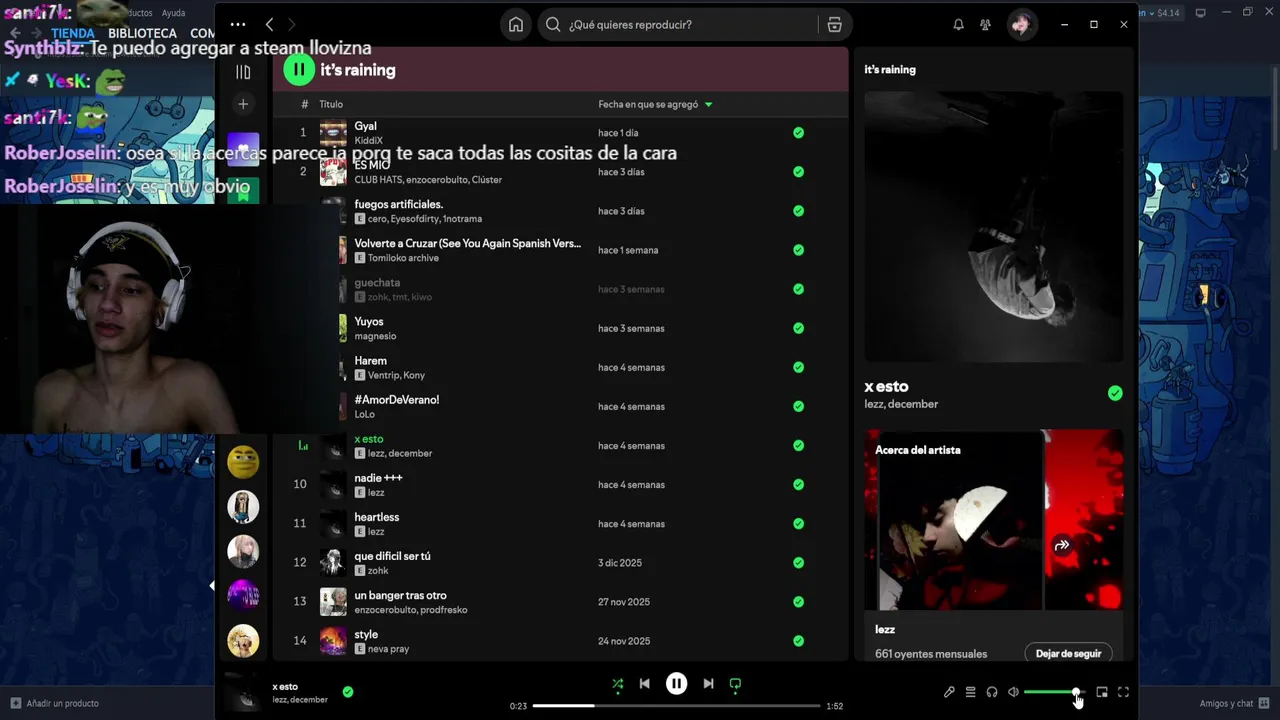The image size is (1280, 720).
Task: Open the Tomiloko archive artist link
Action: pos(403,258)
